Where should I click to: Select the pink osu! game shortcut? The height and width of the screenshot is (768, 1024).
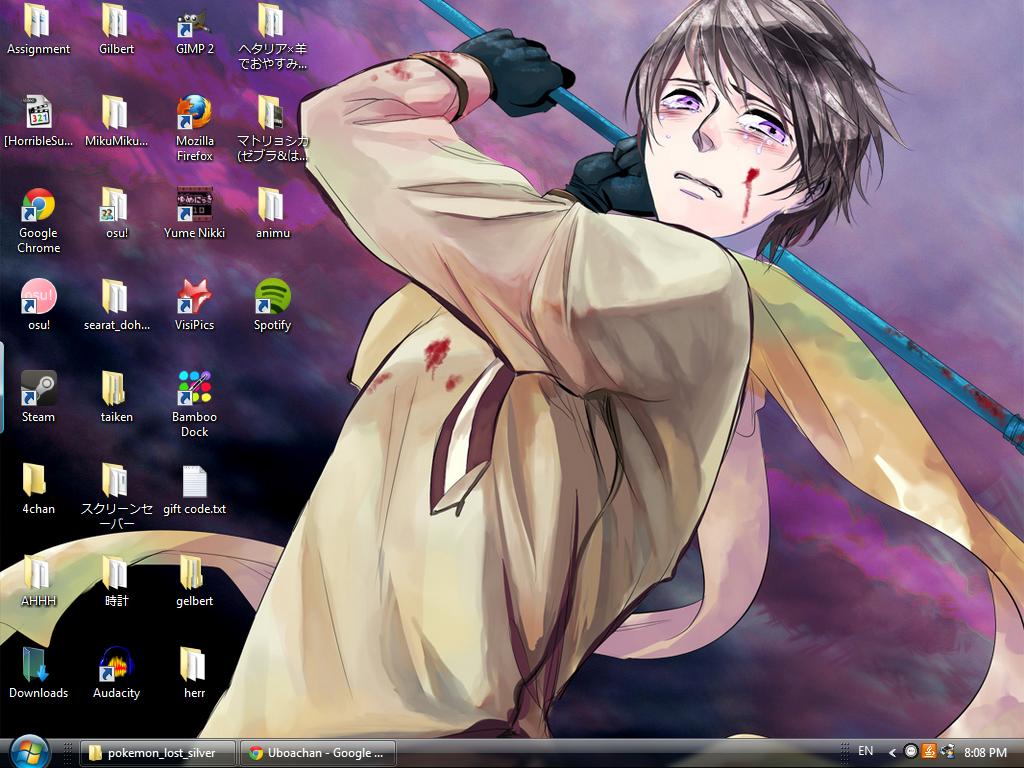point(39,305)
